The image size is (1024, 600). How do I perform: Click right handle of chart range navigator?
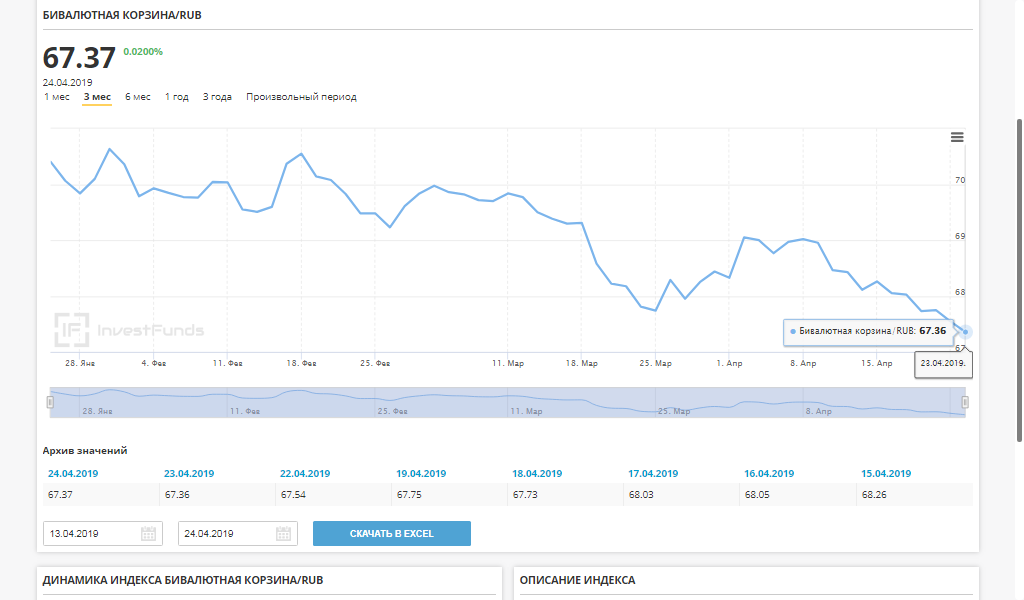tap(965, 402)
